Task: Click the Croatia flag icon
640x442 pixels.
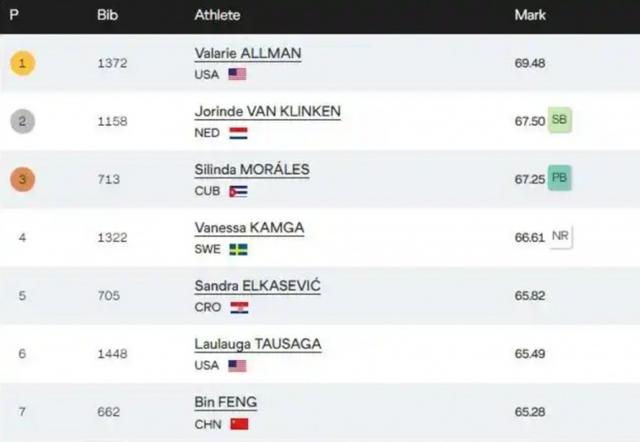Action: coord(239,308)
